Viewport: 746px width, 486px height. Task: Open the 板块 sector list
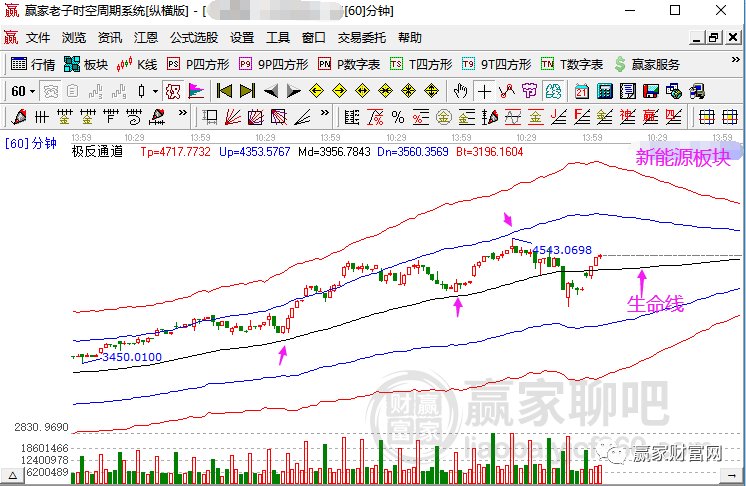tap(86, 64)
